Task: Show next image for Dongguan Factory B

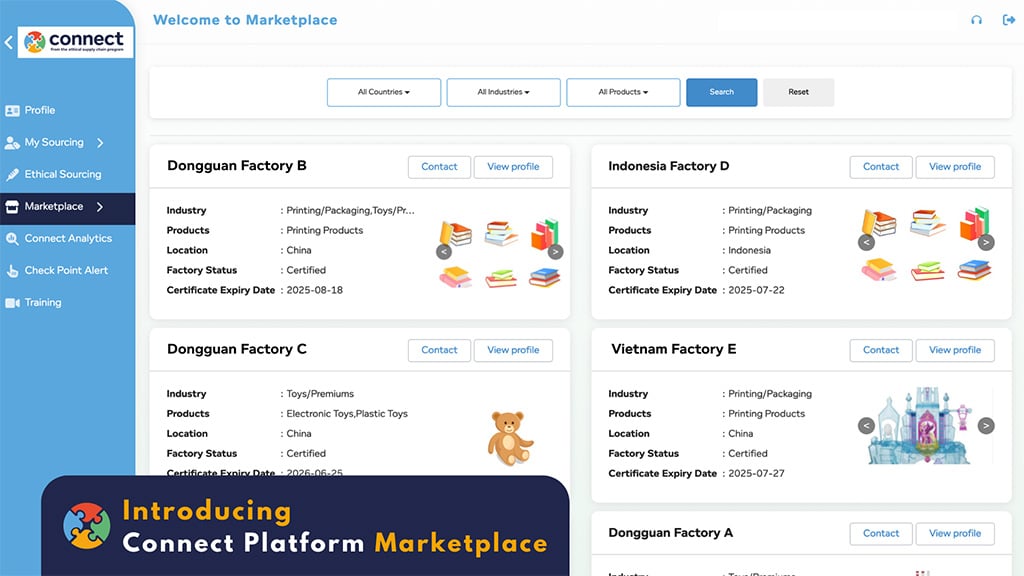Action: tap(555, 251)
